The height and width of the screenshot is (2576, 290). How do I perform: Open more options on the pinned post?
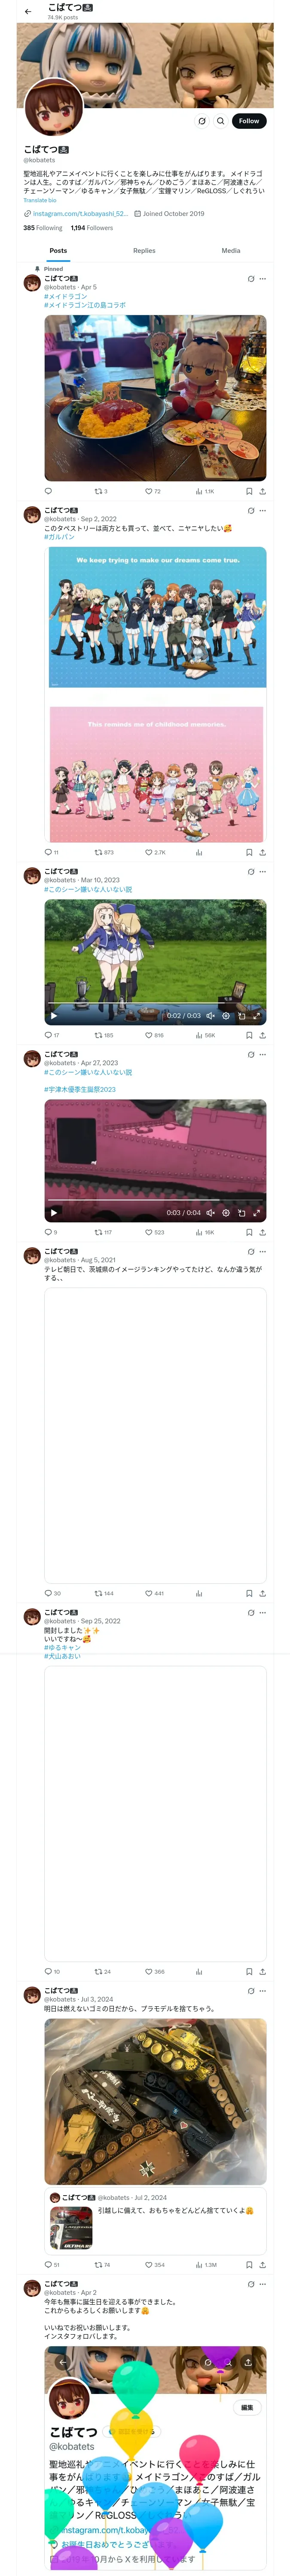(262, 279)
